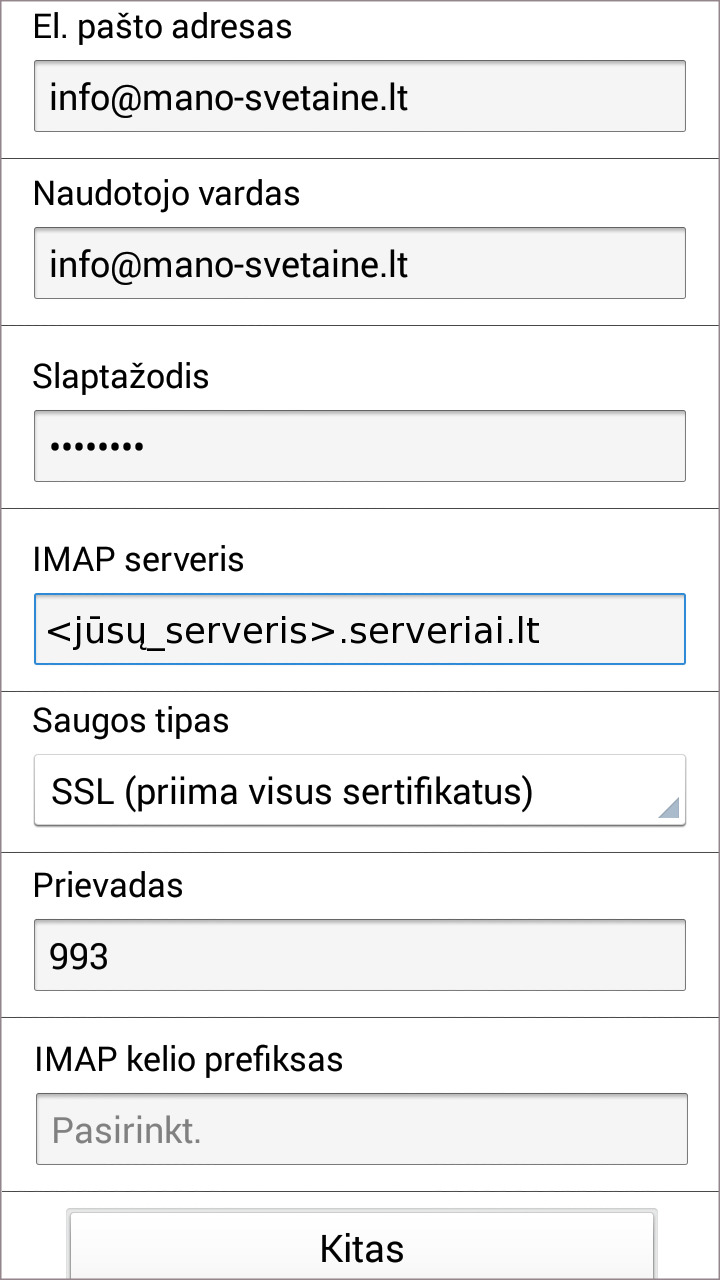Tap the 'IMAP serveris' heading label
The image size is (720, 1280).
tap(138, 559)
